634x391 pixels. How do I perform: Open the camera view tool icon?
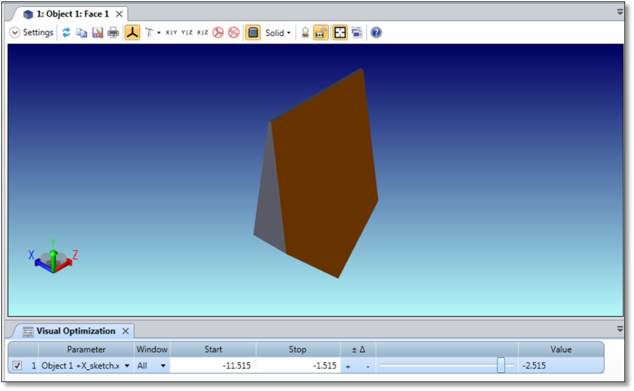coord(149,33)
